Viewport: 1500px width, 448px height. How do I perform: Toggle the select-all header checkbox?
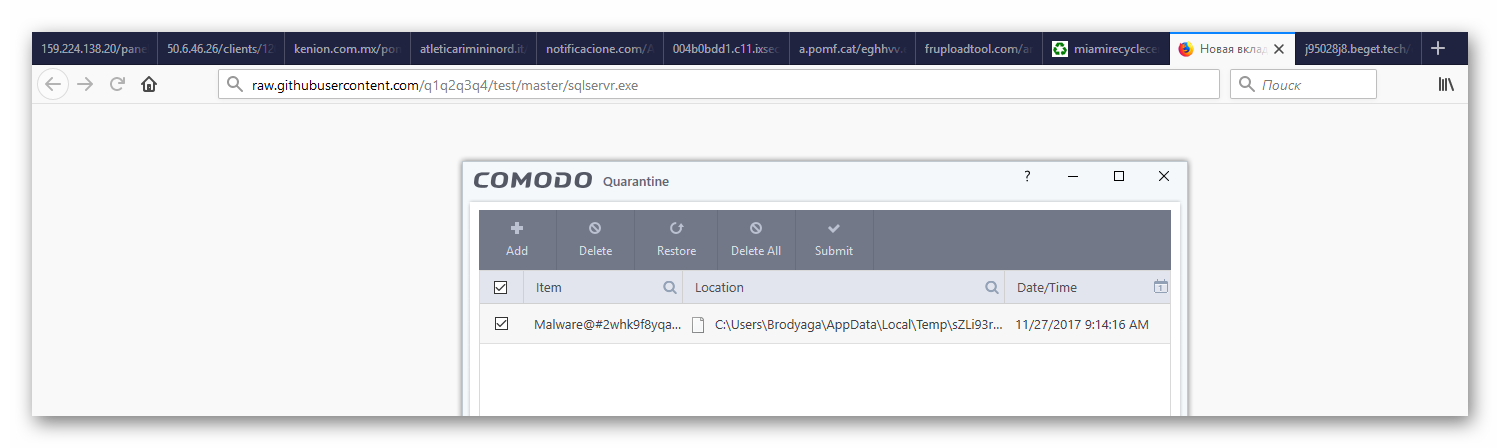point(501,287)
